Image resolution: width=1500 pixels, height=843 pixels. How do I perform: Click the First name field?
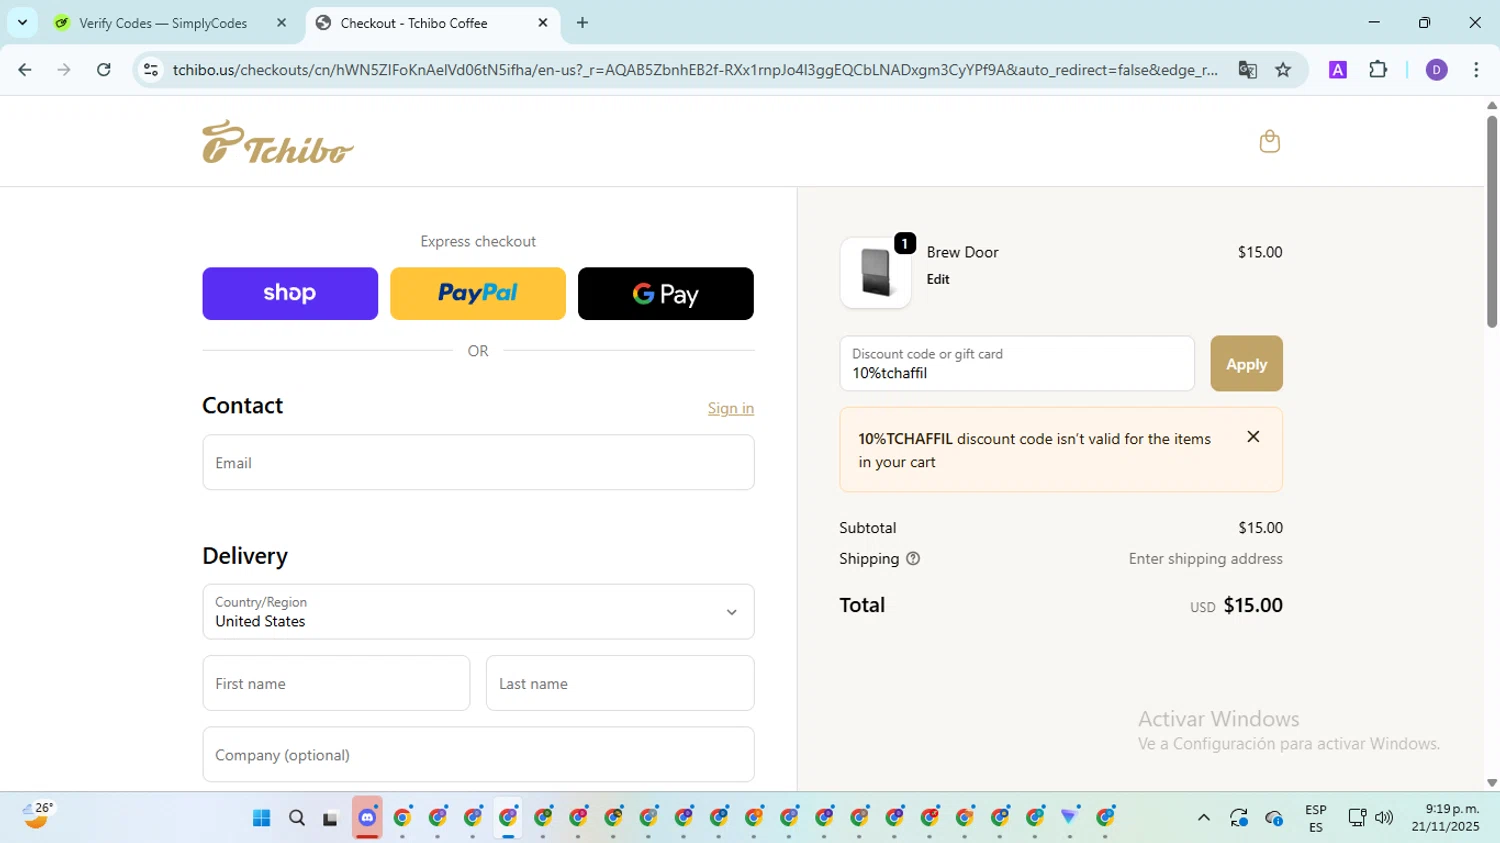coord(336,683)
